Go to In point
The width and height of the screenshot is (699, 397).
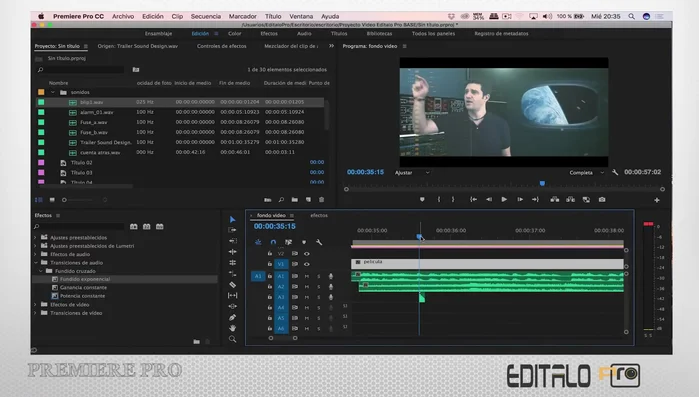pyautogui.click(x=473, y=200)
